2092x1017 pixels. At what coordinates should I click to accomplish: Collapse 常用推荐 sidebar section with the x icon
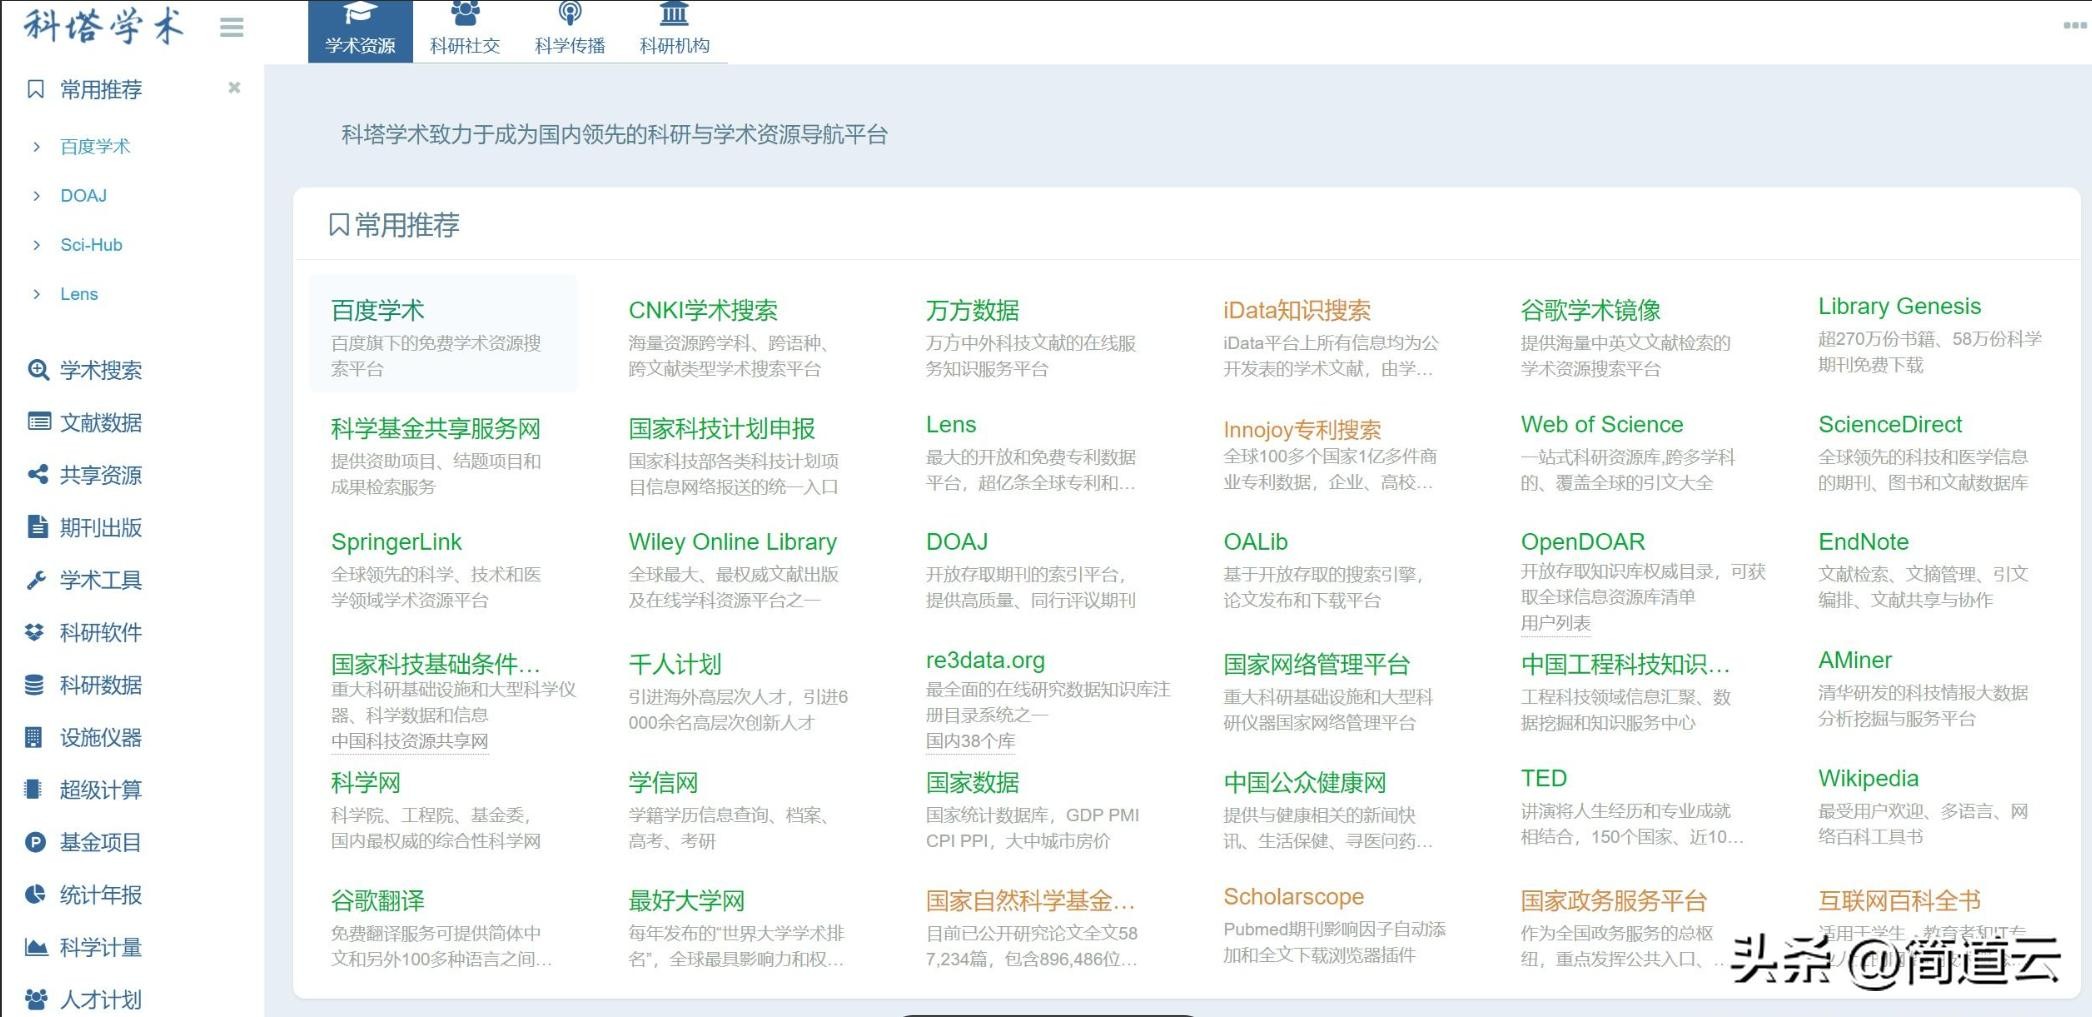point(234,87)
